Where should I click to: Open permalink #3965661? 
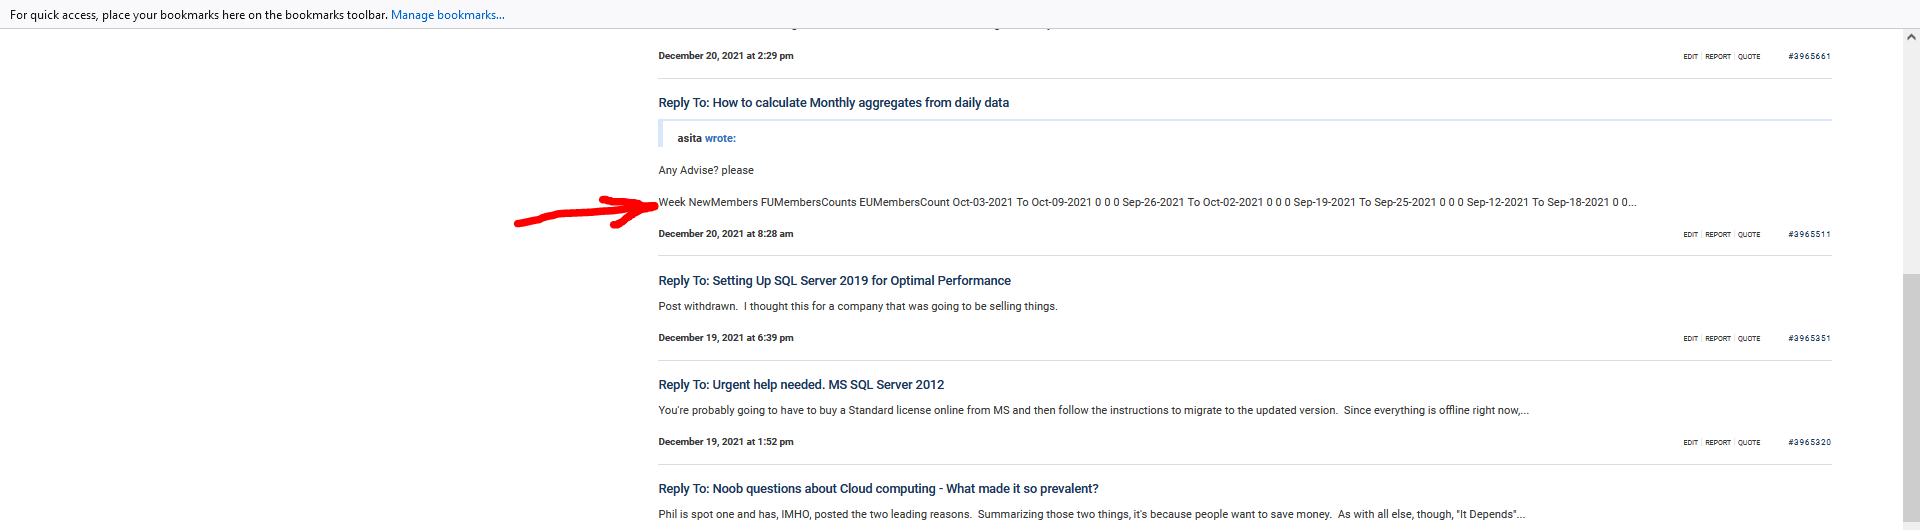coord(1809,57)
